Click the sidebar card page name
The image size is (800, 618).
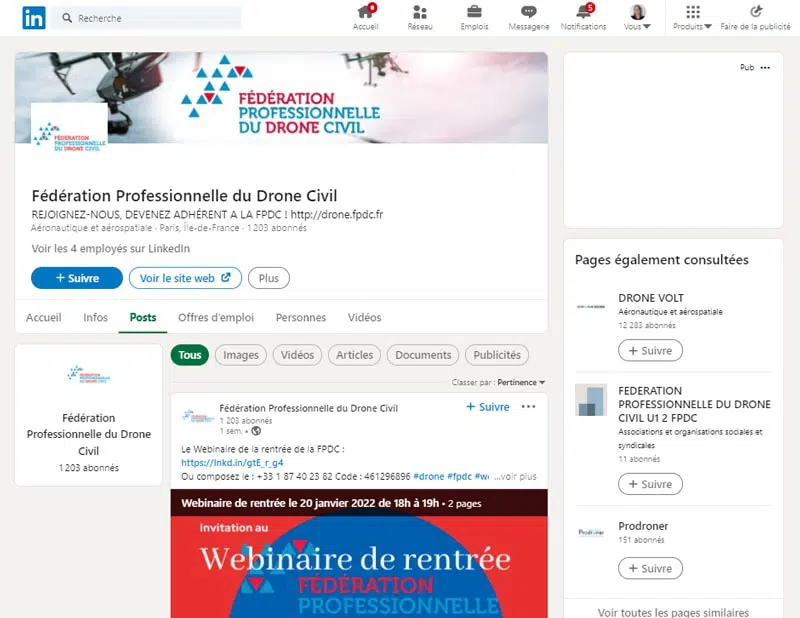pos(89,434)
